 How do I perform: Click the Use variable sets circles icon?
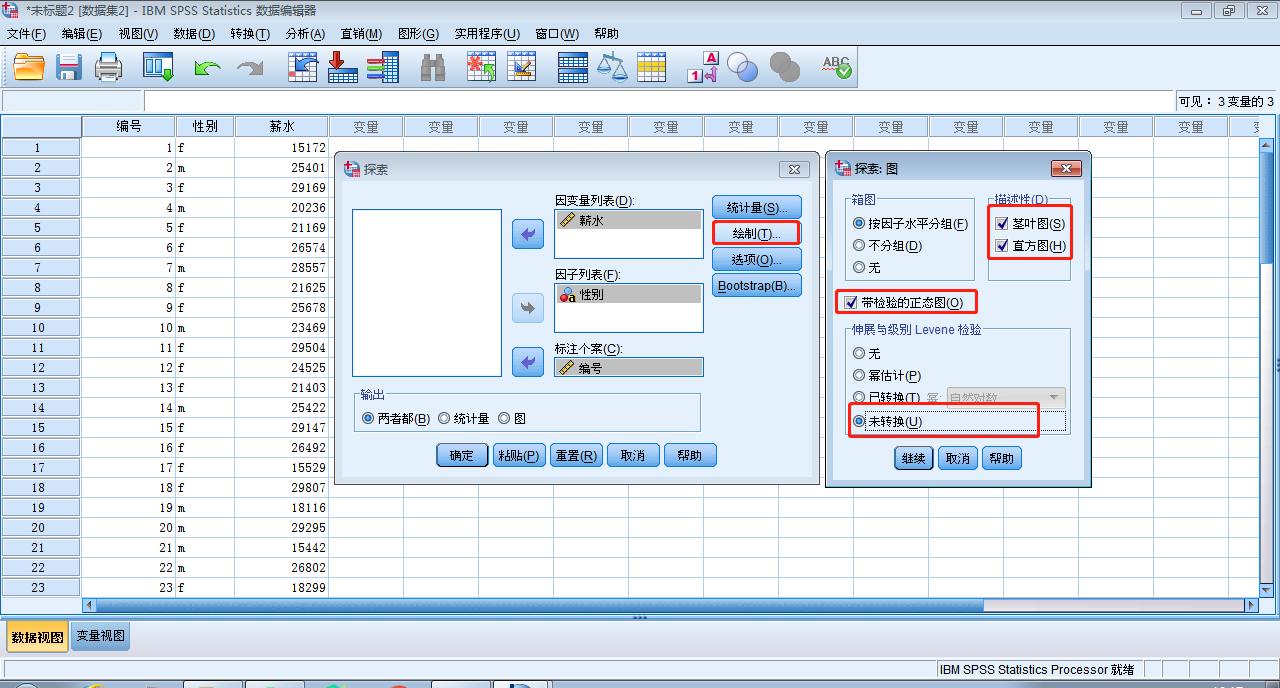point(742,67)
